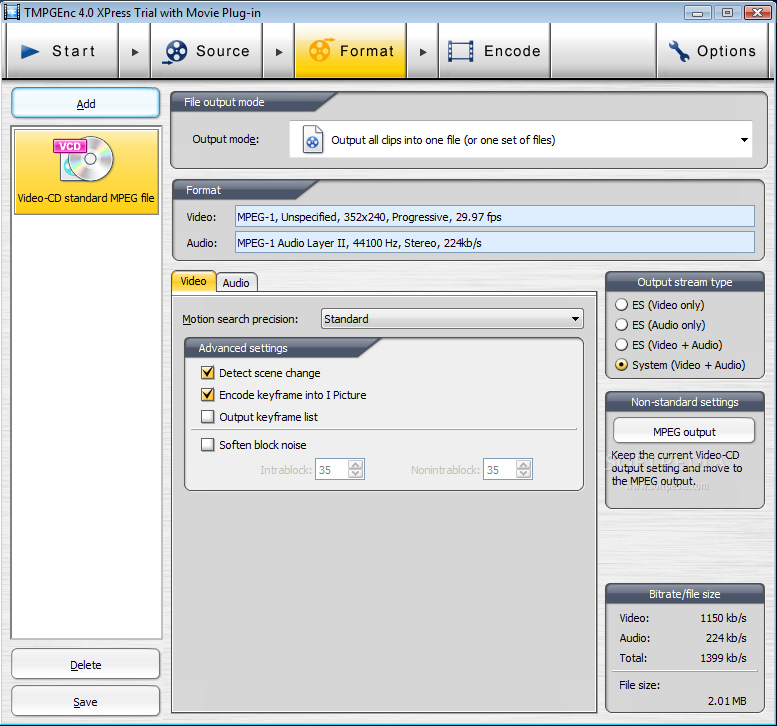Expand the Motion search precision dropdown

tap(452, 319)
